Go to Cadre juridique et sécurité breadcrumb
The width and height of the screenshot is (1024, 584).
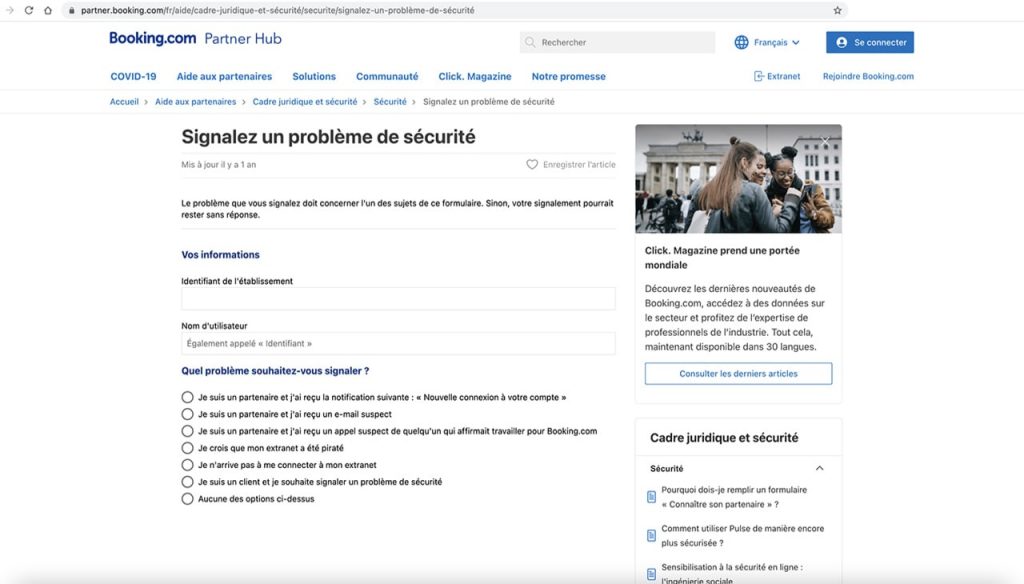(x=305, y=102)
